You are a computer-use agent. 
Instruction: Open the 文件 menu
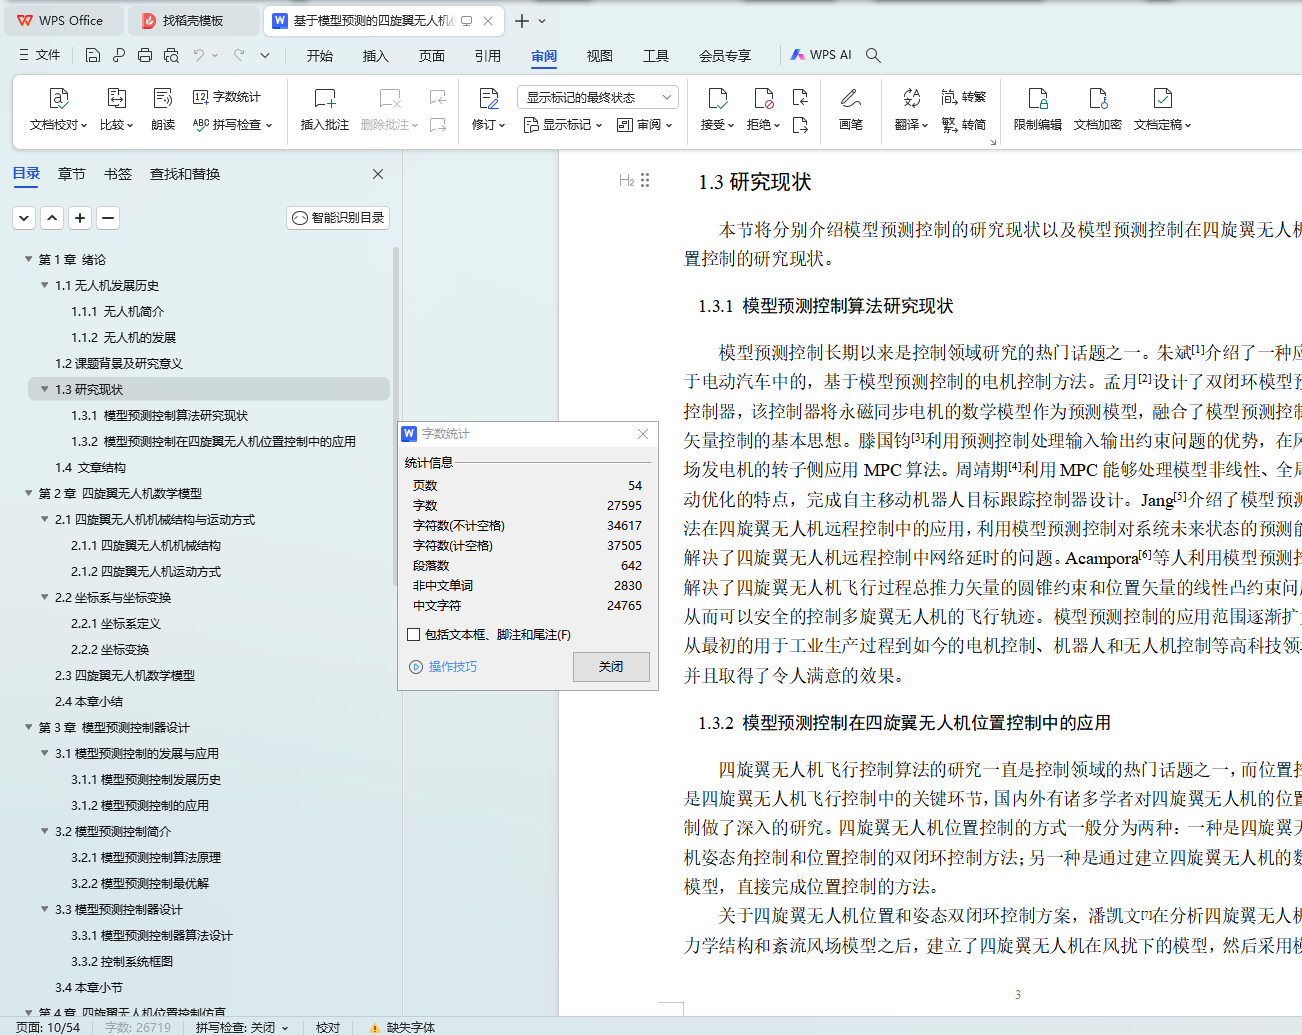[x=39, y=55]
